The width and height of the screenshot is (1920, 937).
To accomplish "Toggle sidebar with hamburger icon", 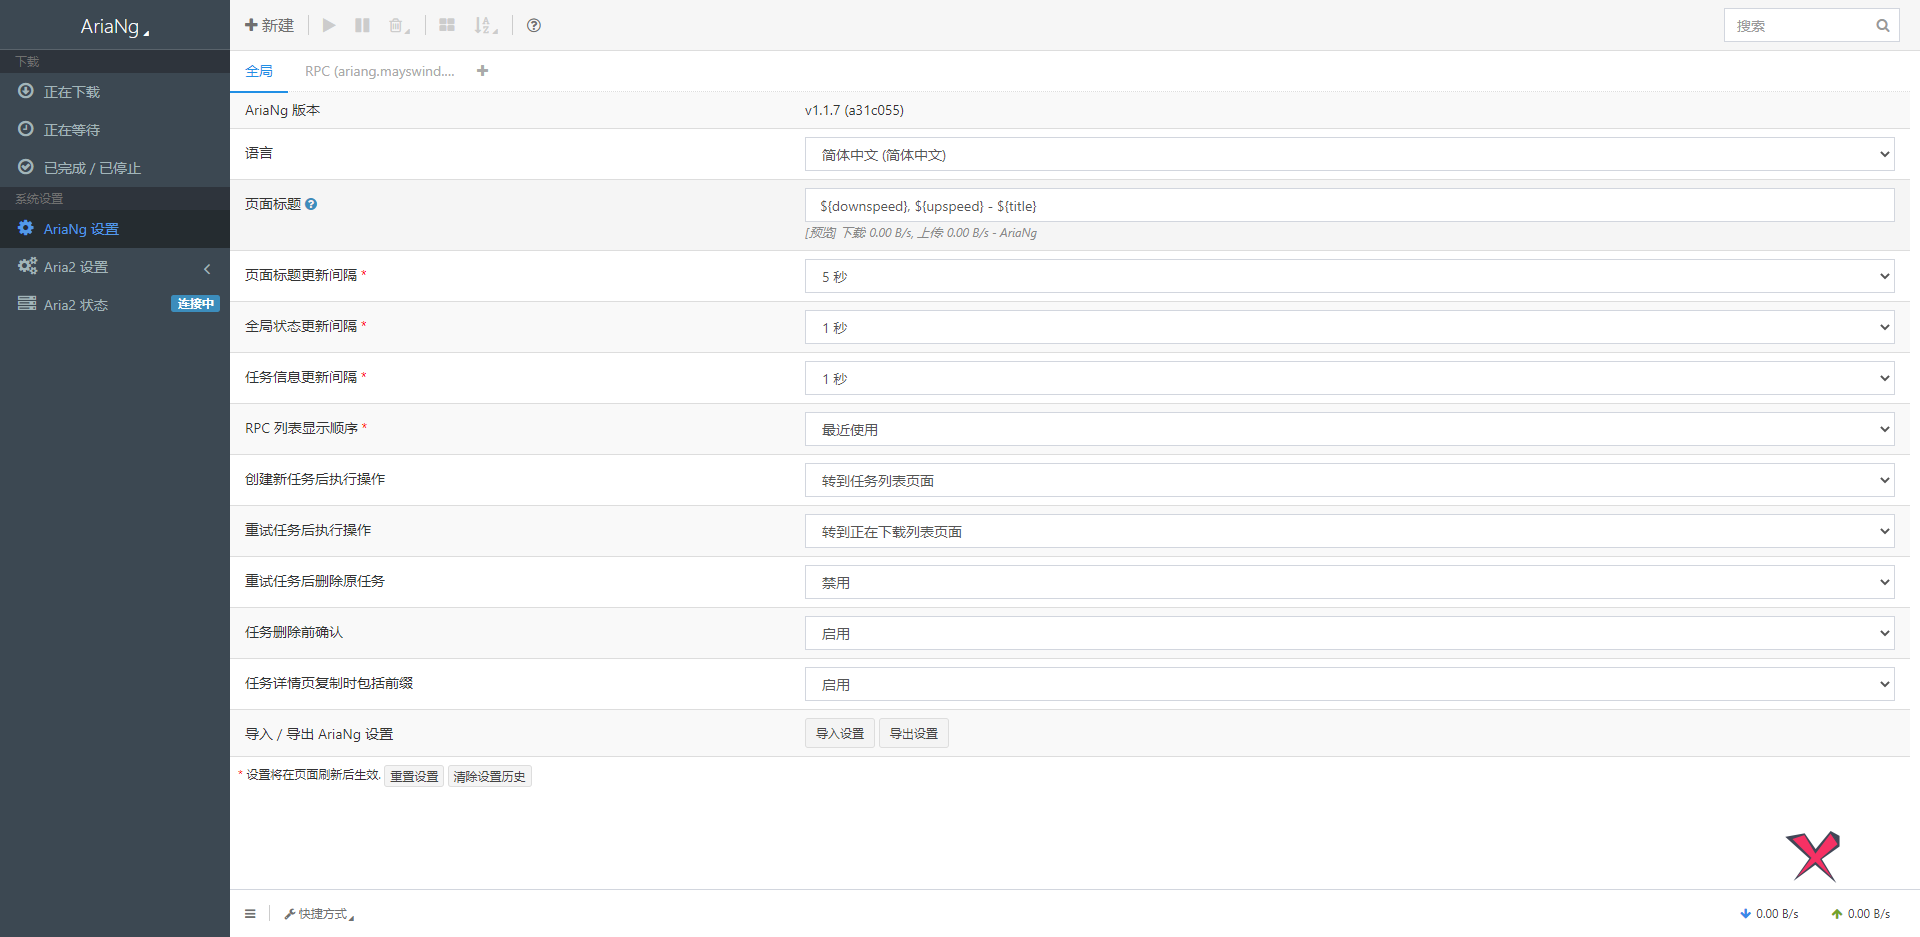I will 250,913.
